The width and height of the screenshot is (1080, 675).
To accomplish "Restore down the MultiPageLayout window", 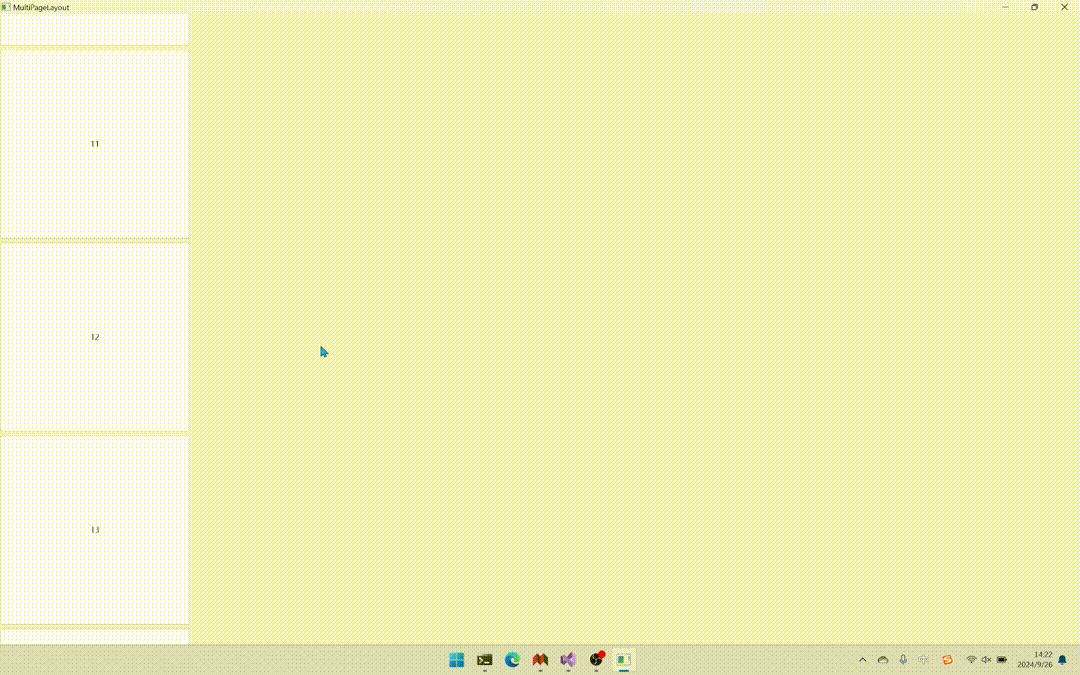I will point(1035,7).
